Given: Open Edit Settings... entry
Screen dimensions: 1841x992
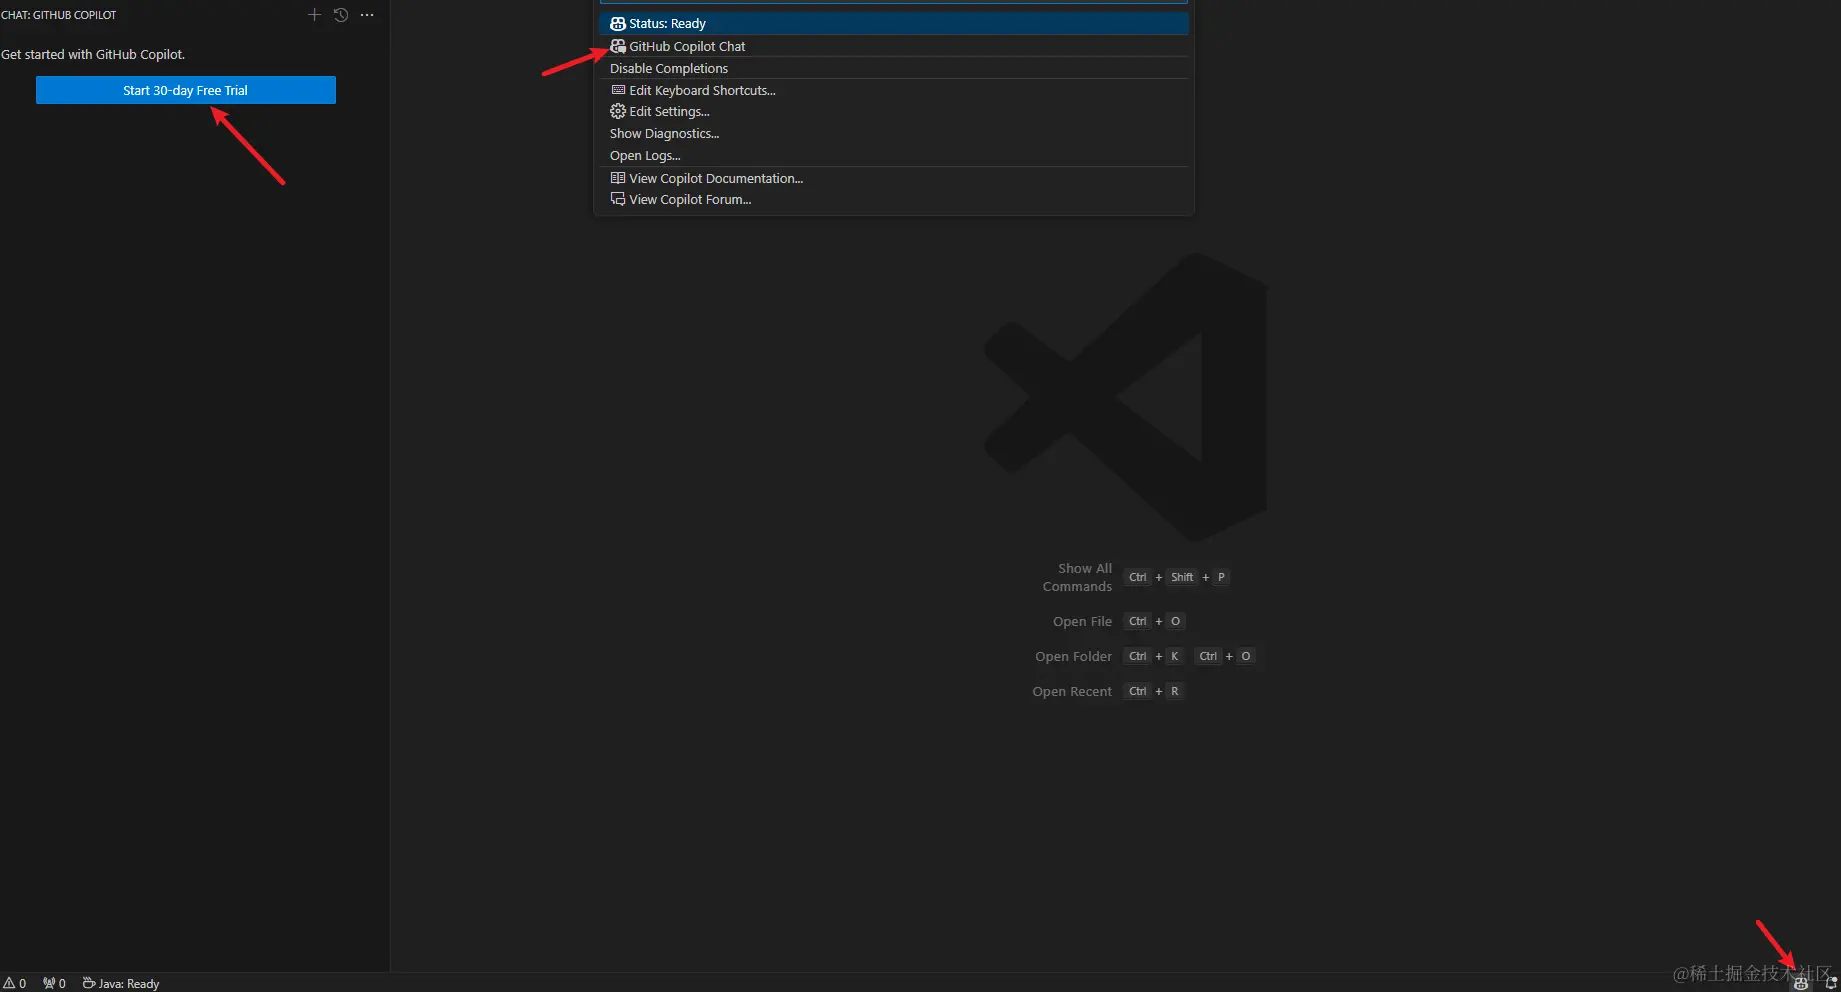Looking at the screenshot, I should point(894,111).
